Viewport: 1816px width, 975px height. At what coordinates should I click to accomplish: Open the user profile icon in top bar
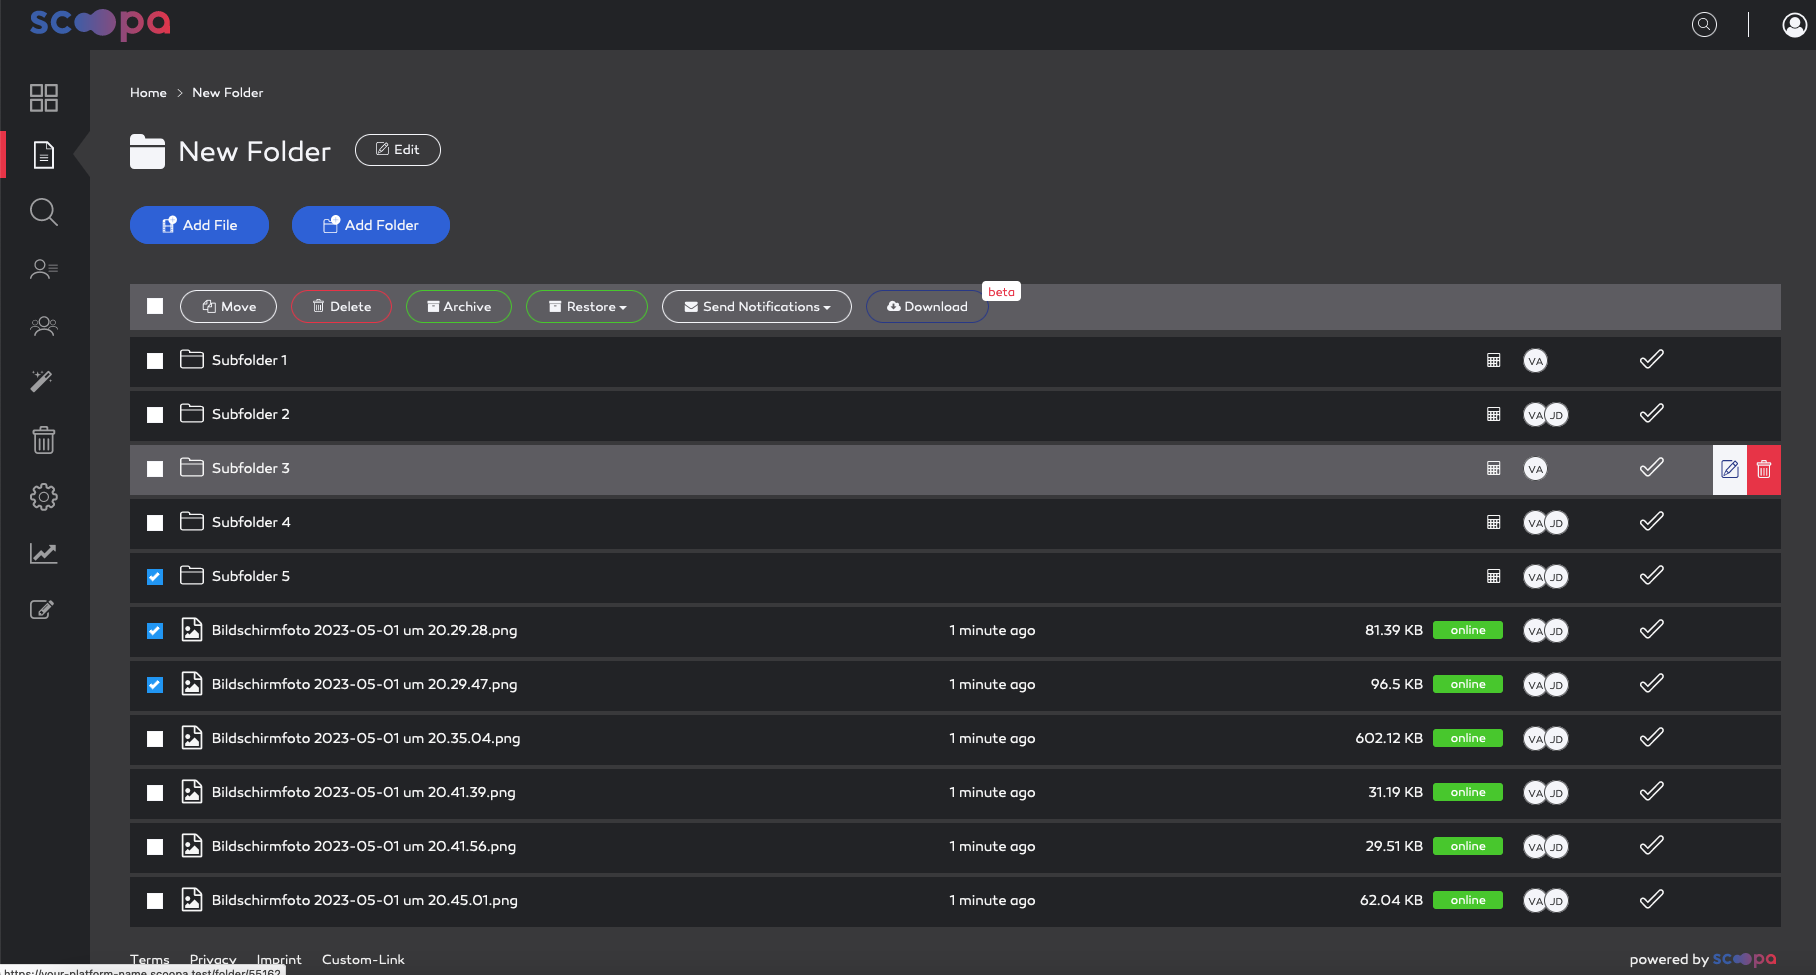pos(1794,25)
